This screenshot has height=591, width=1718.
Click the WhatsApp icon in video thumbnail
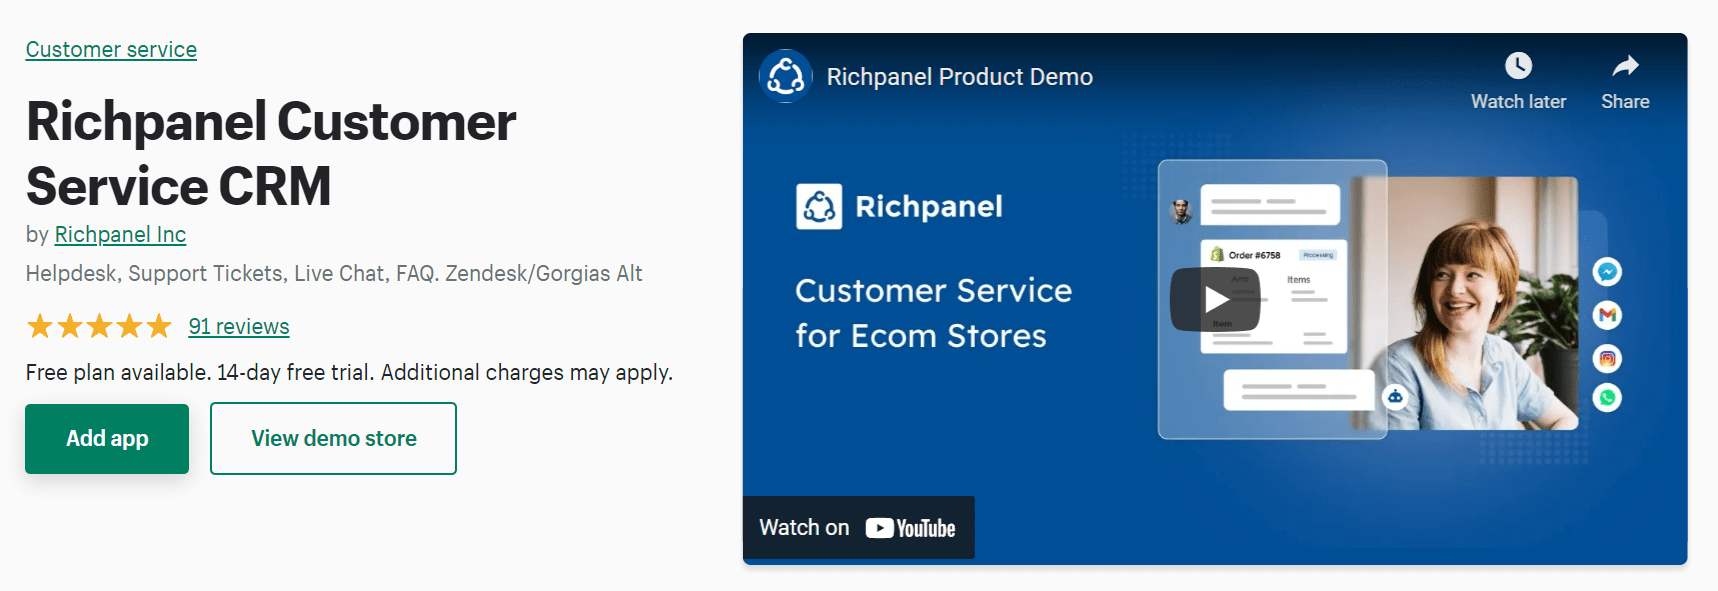click(x=1607, y=398)
